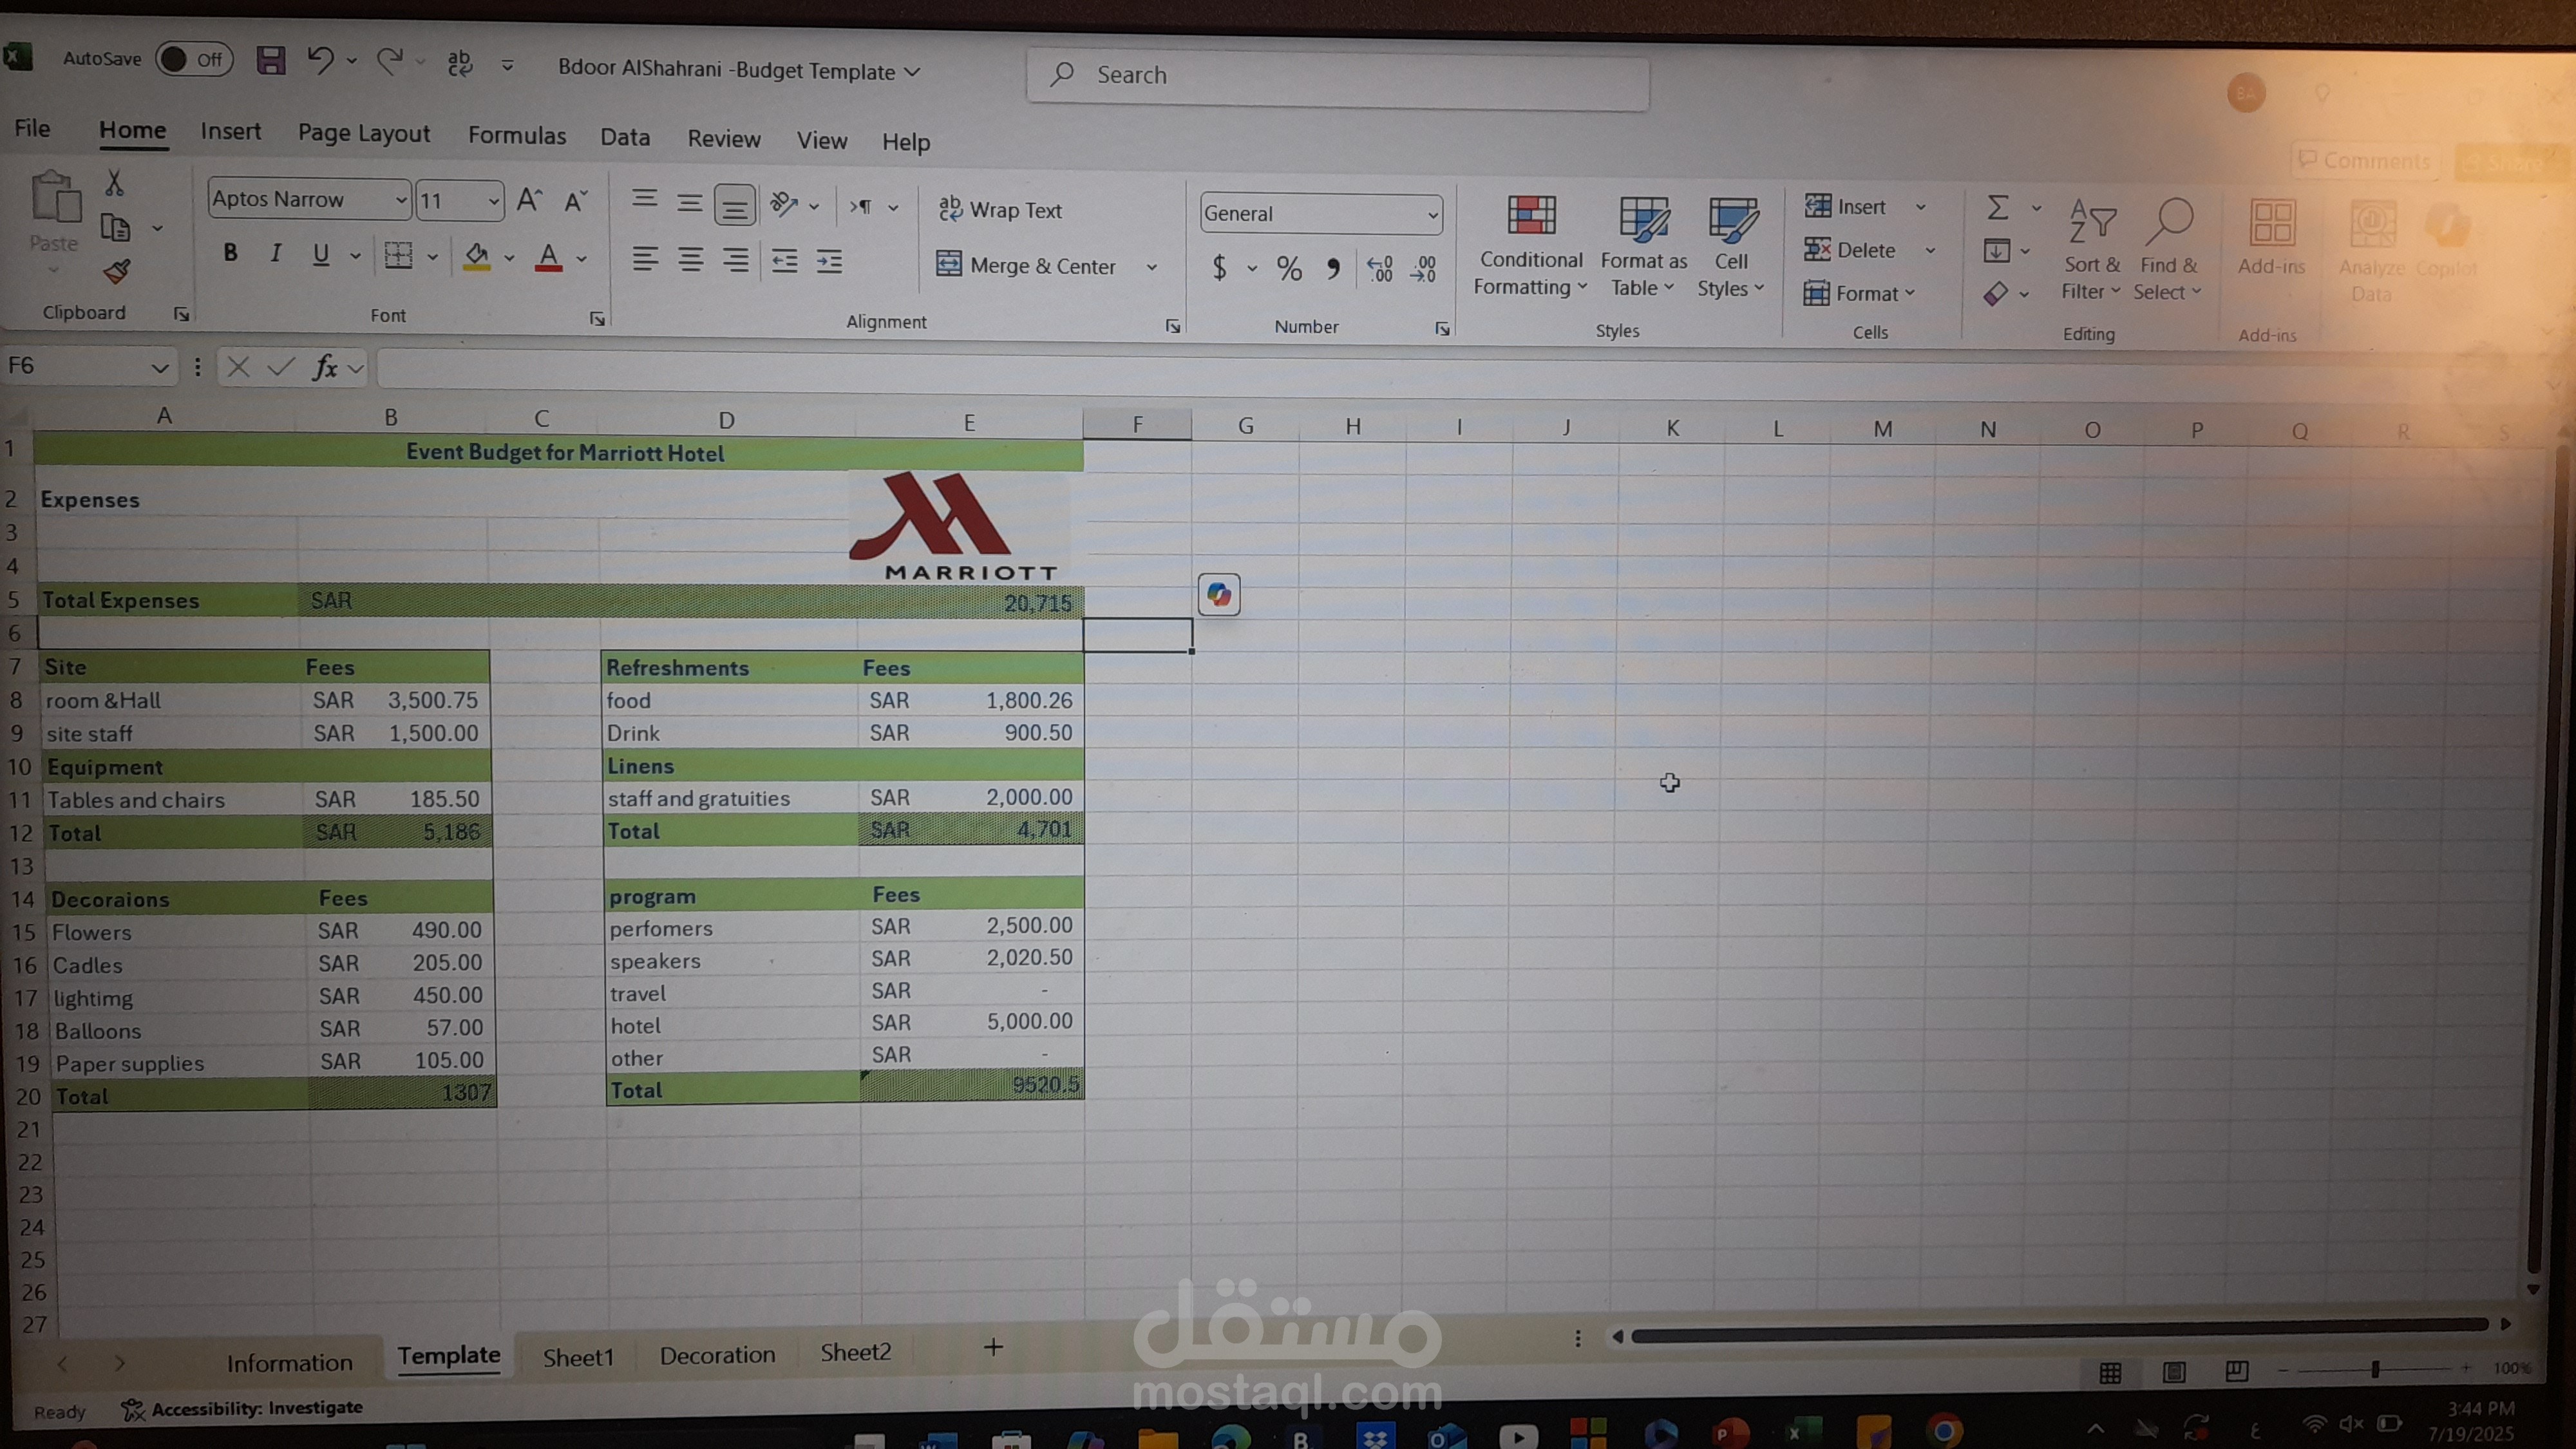Click the Percent Style icon
Screen dimensions: 2576x1449
click(1289, 268)
